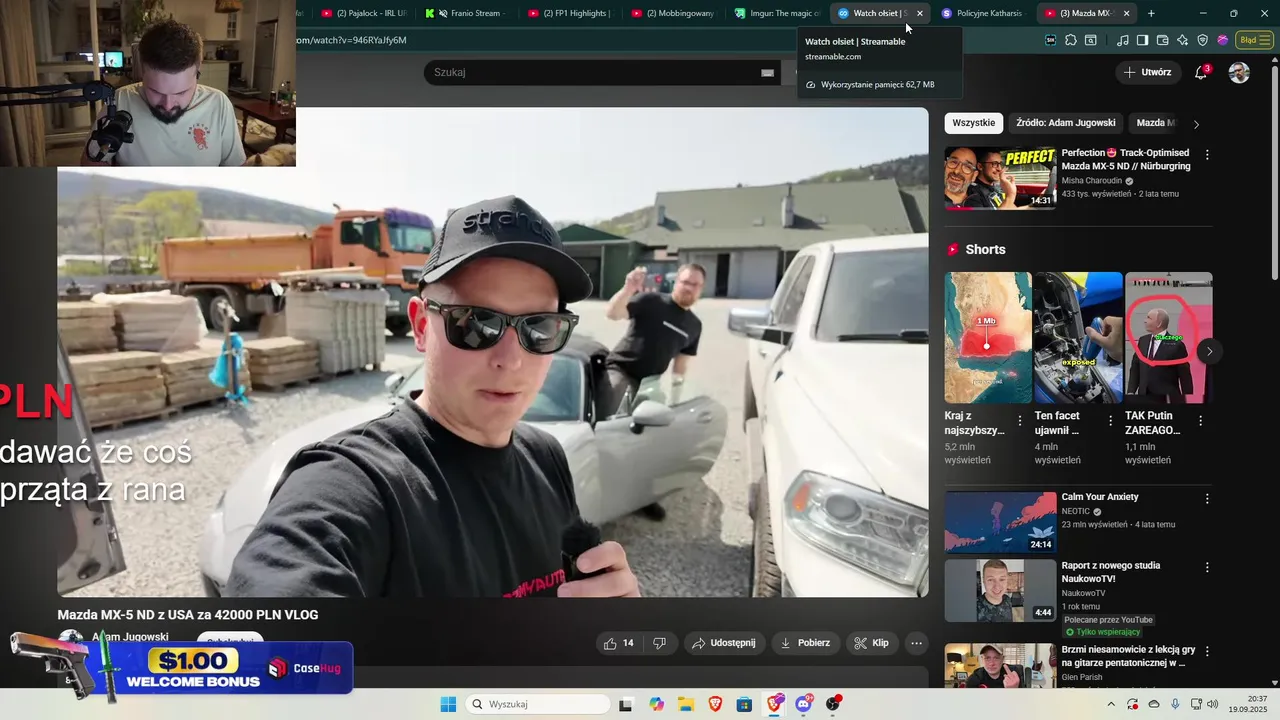The image size is (1280, 720).
Task: Open YouTube notifications bell
Action: coord(1201,72)
